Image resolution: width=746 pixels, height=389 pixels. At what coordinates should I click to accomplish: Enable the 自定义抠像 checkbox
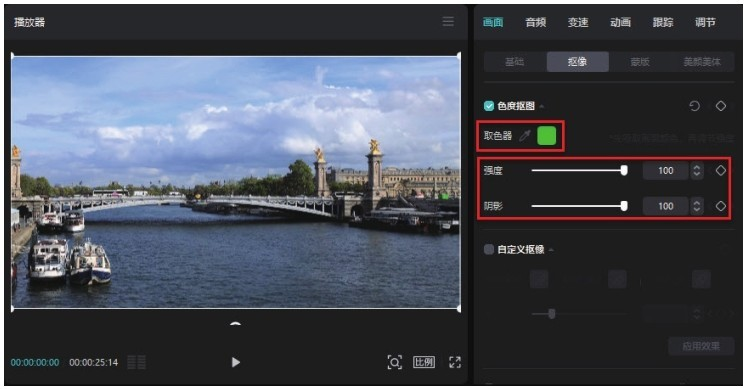click(489, 249)
